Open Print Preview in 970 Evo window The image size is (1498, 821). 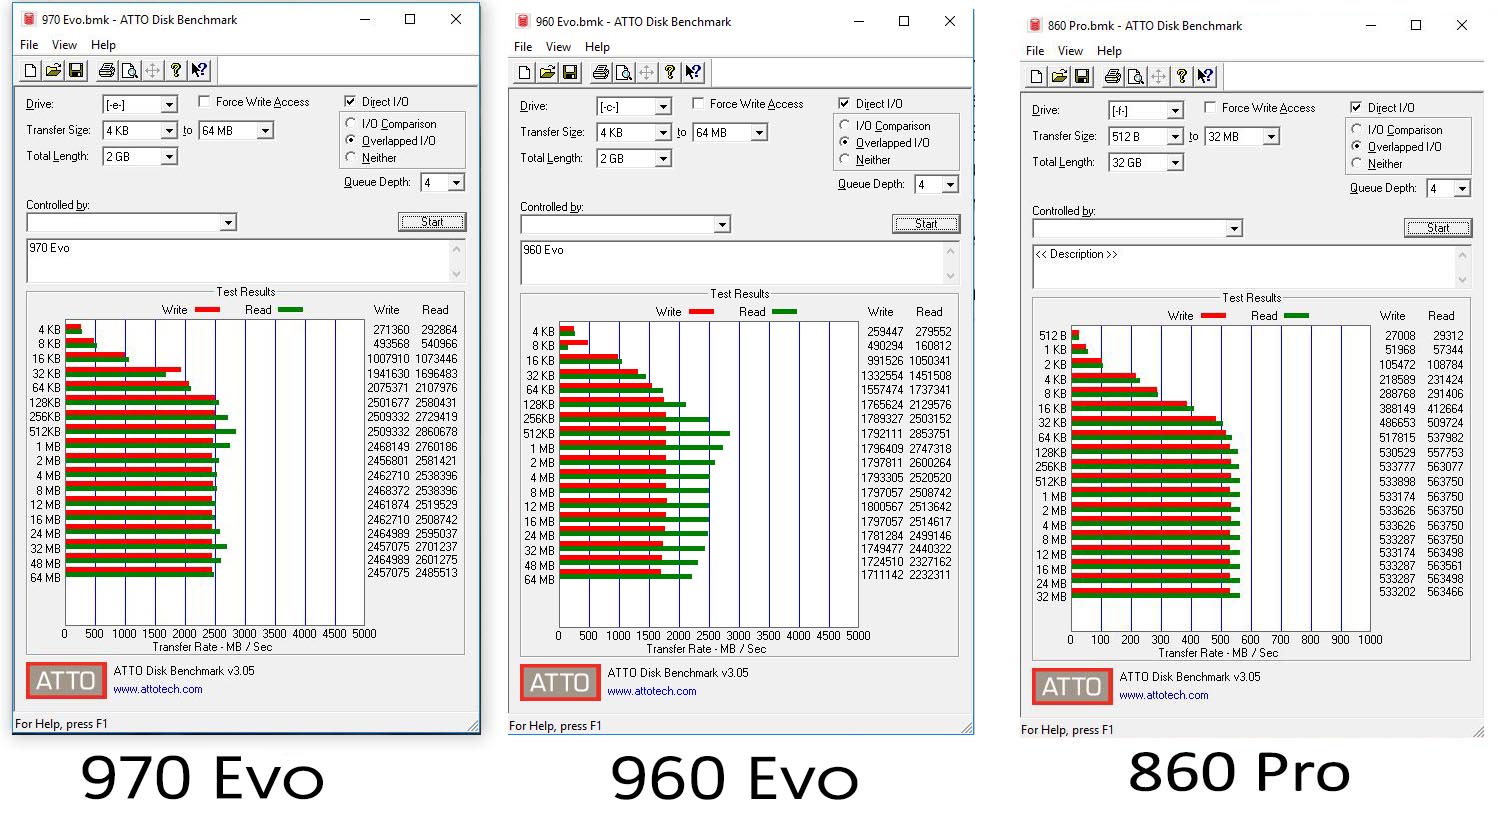coord(129,70)
